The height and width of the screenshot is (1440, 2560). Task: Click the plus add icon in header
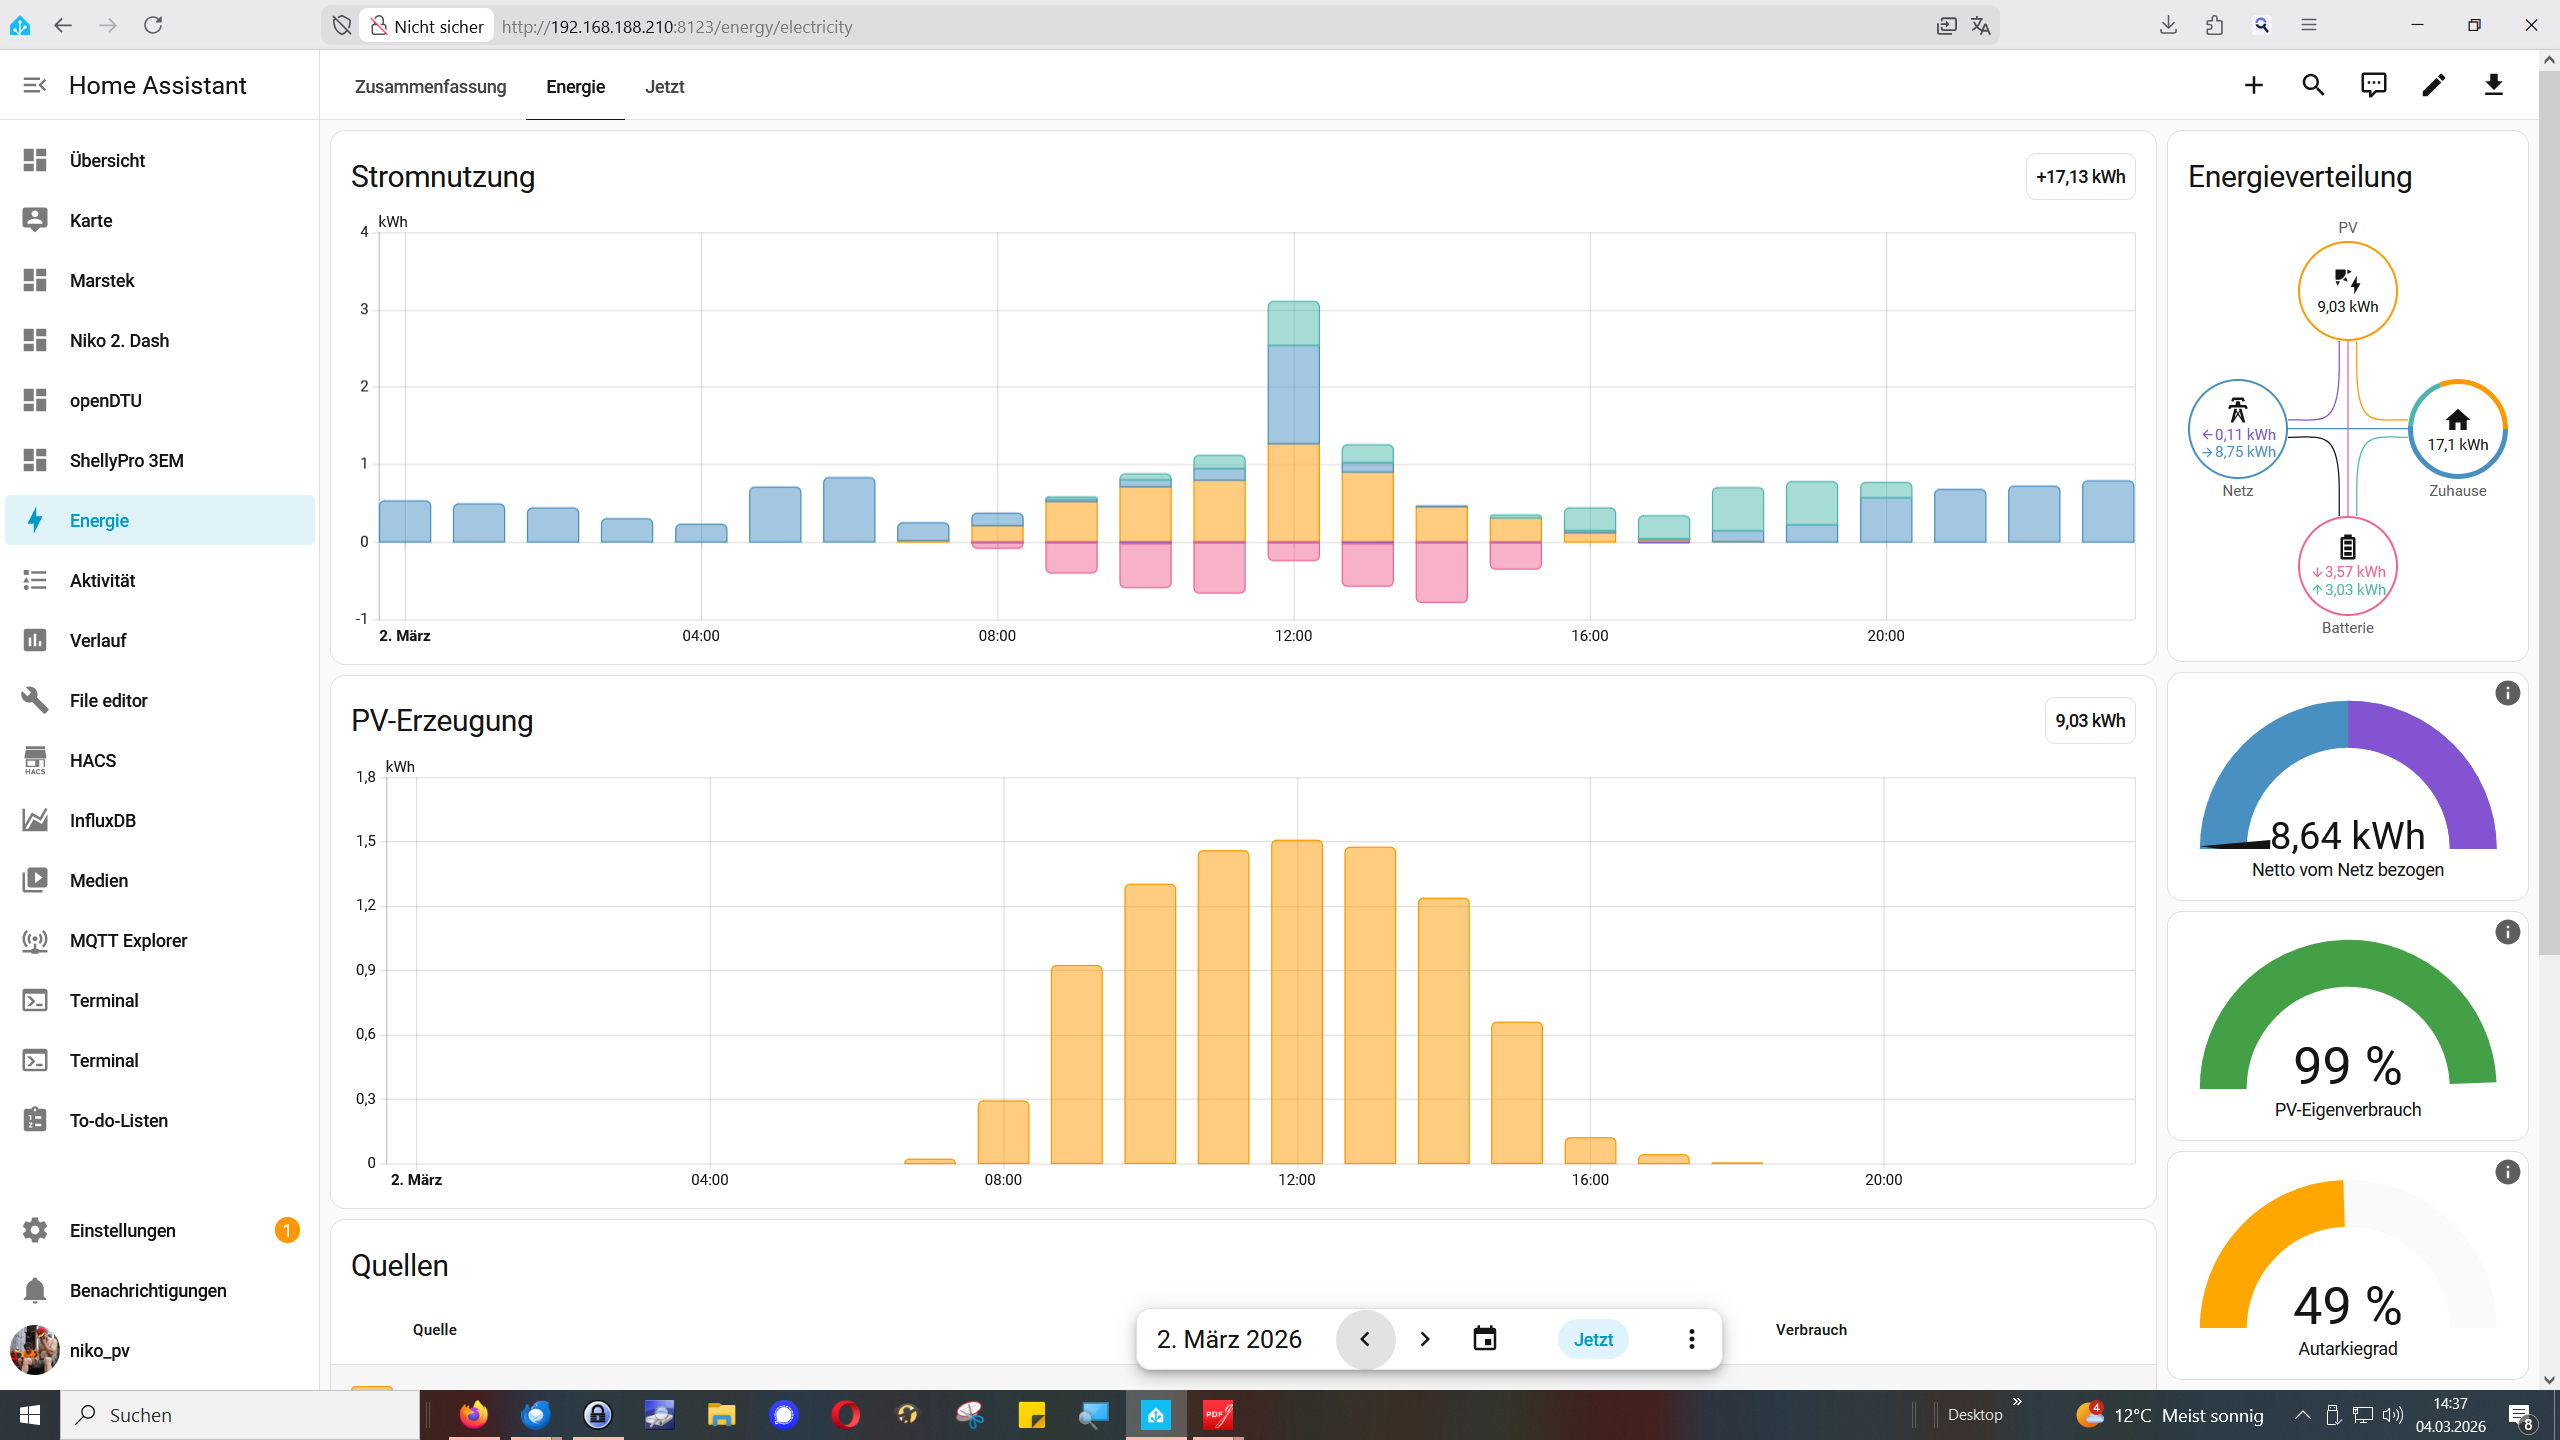pos(2253,85)
